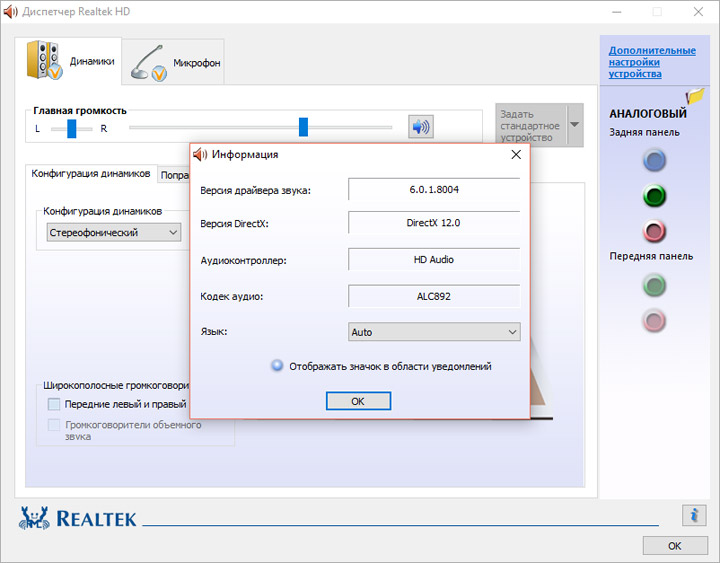The width and height of the screenshot is (720, 563).
Task: Click the Версия DirectX label
Action: pyautogui.click(x=234, y=224)
